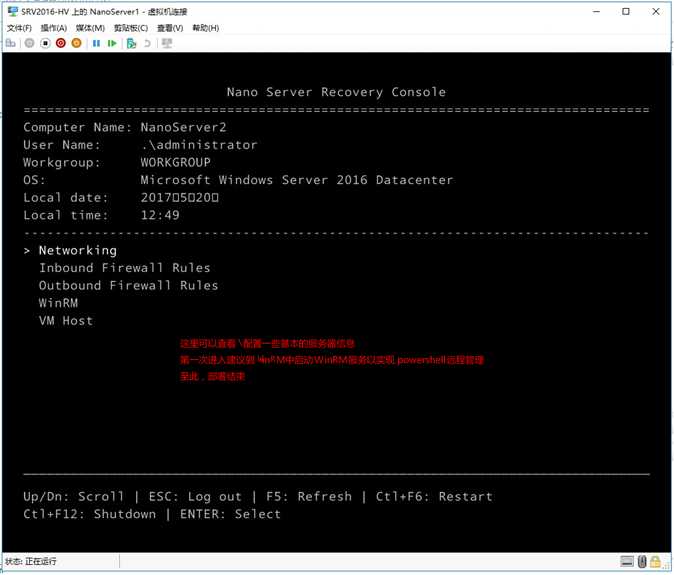The image size is (674, 575).
Task: Click the Start VM toolbar icon
Action: click(x=29, y=43)
